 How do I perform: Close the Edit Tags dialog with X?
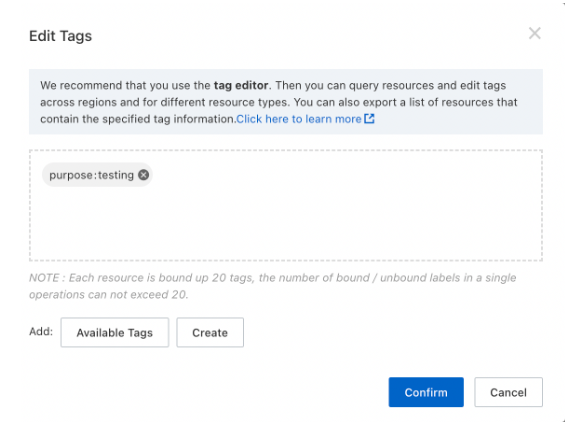pyautogui.click(x=535, y=33)
